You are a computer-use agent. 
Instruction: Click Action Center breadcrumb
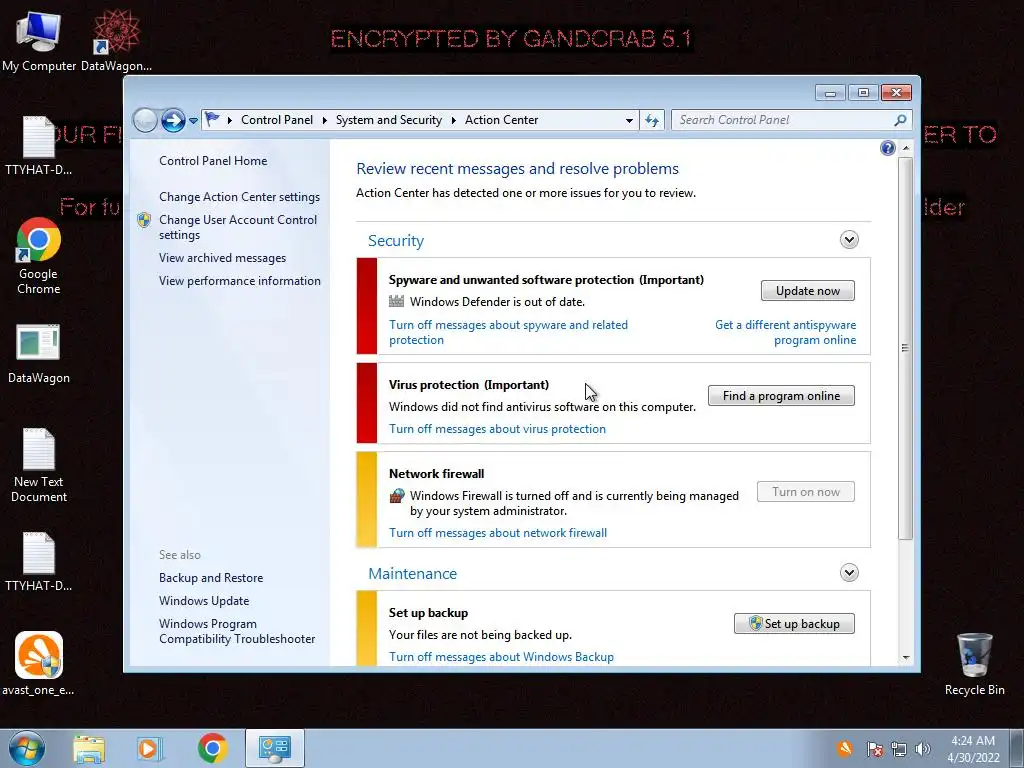tap(502, 120)
